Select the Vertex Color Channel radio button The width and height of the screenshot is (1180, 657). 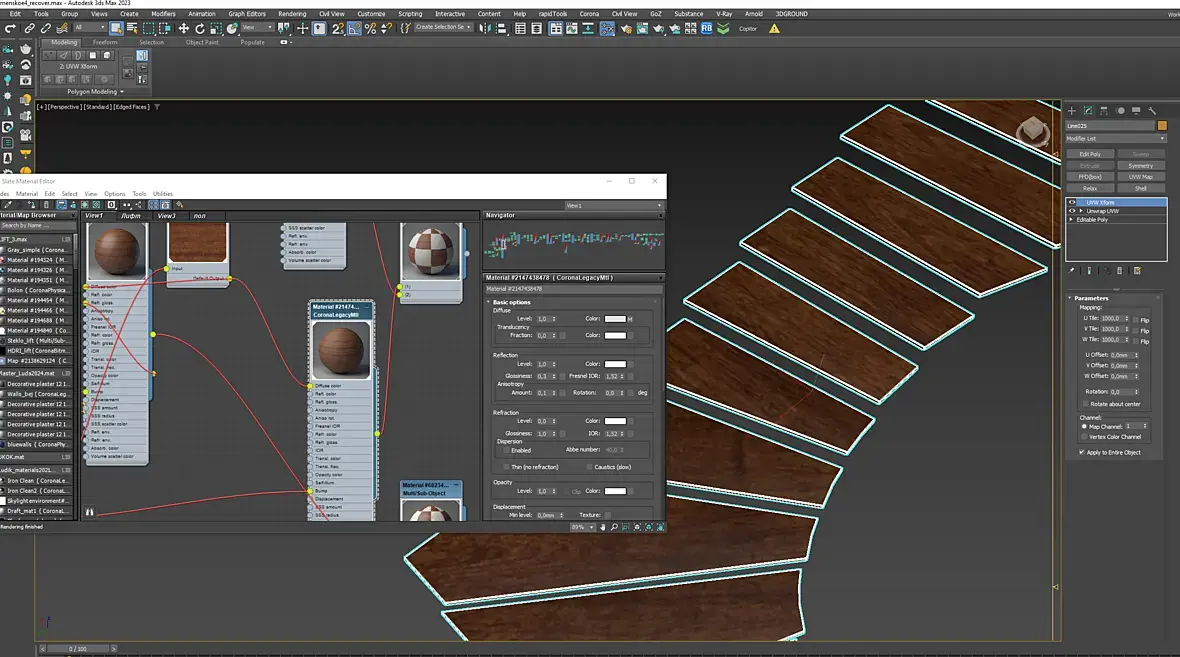[1084, 437]
